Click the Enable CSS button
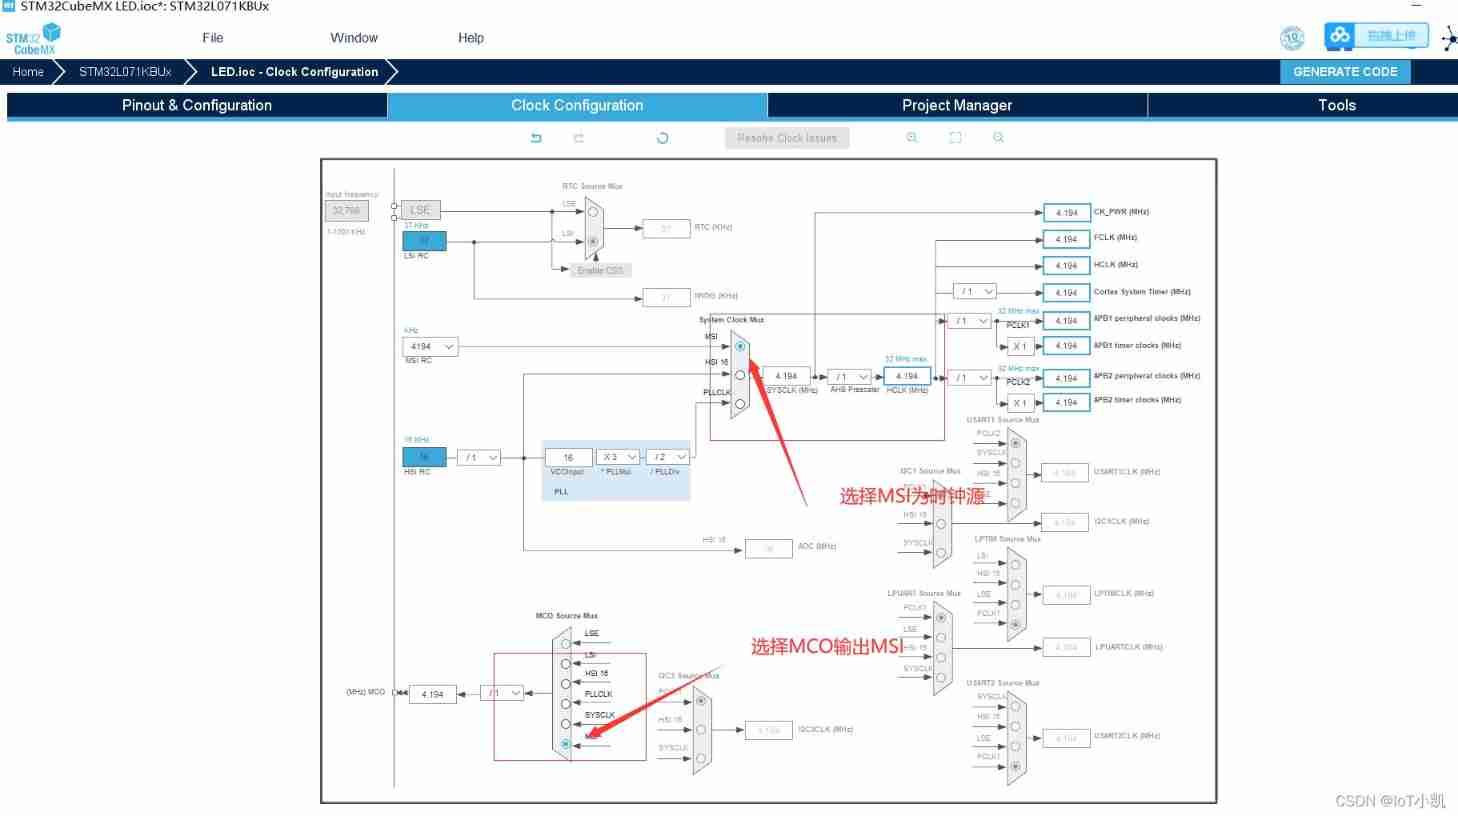Screen dimensions: 1458x816 600,270
